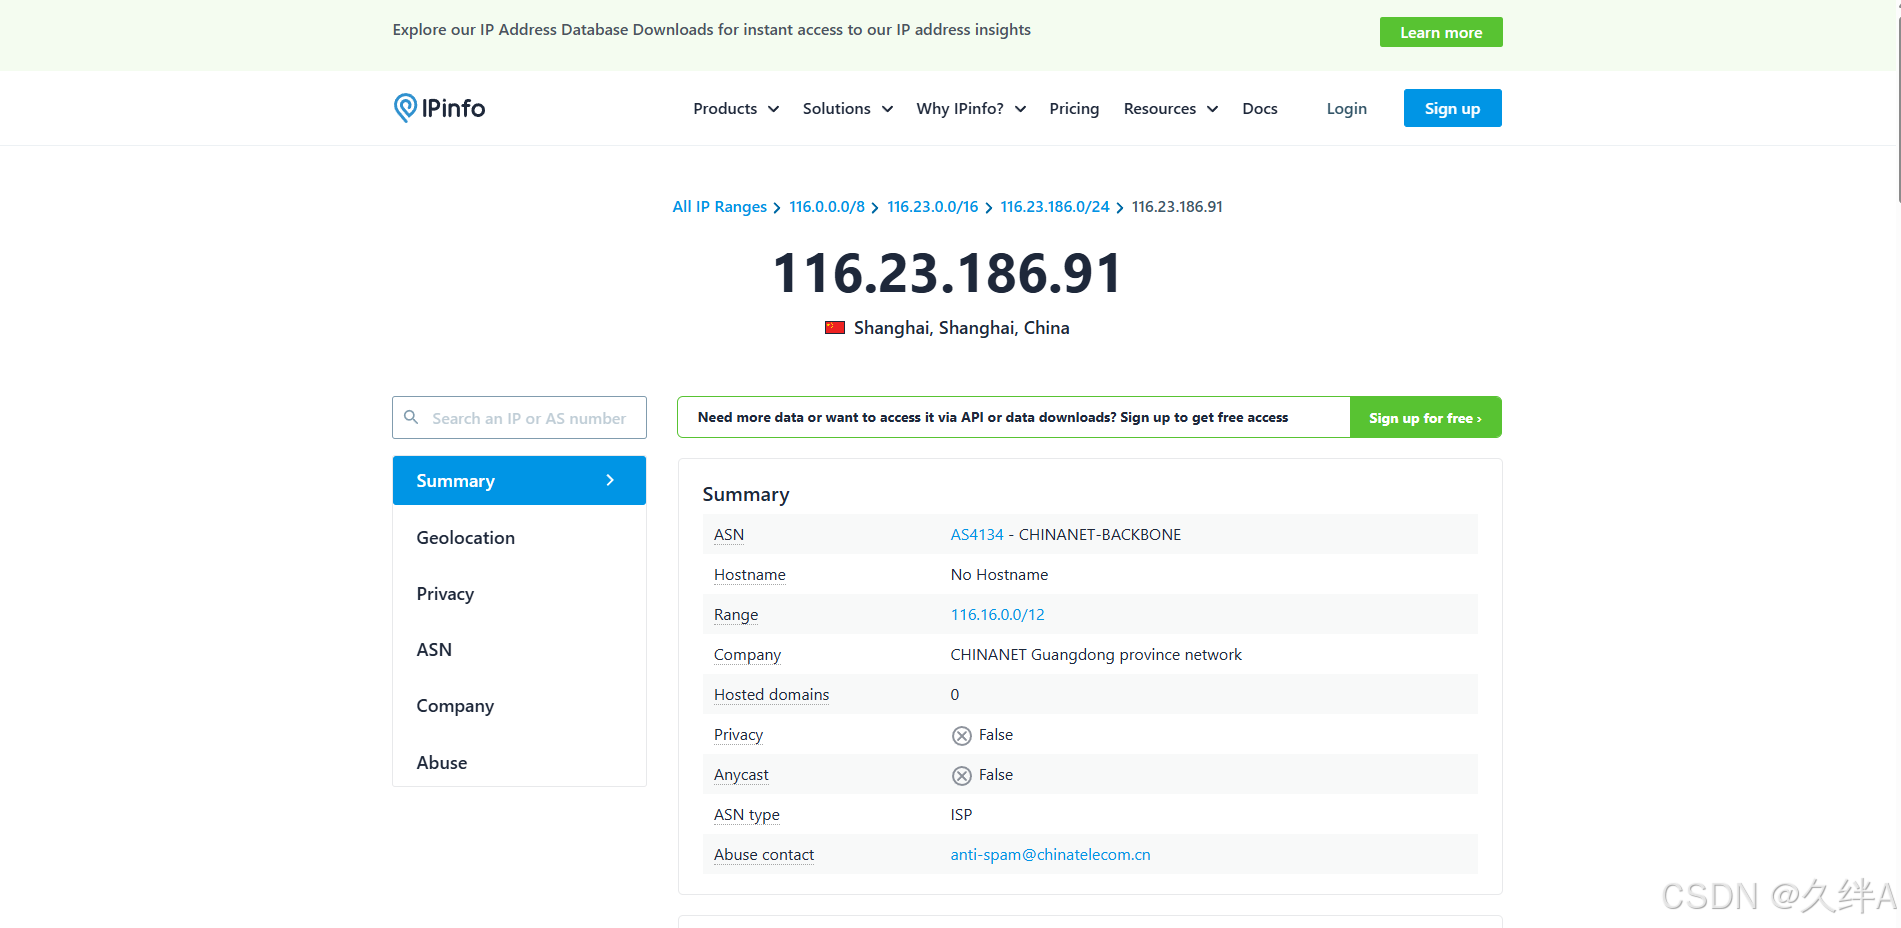Image resolution: width=1901 pixels, height=928 pixels.
Task: Open the AS4134 link
Action: [977, 534]
